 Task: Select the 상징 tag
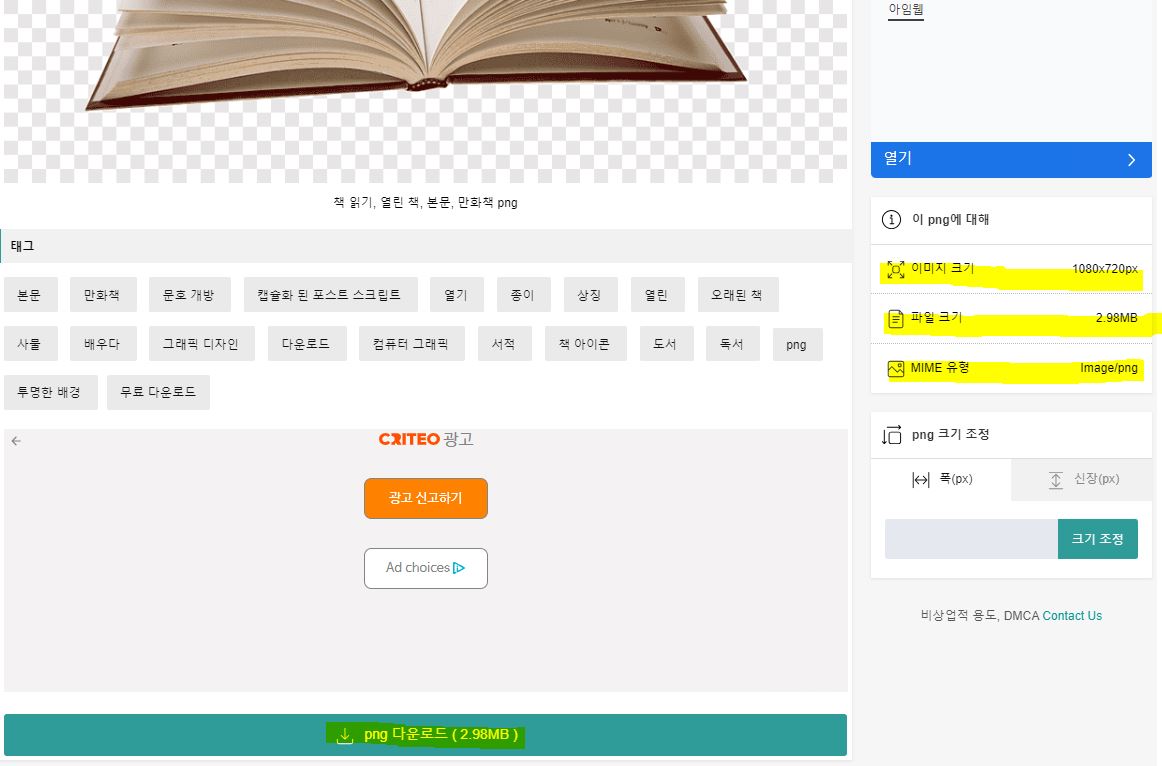click(x=590, y=295)
